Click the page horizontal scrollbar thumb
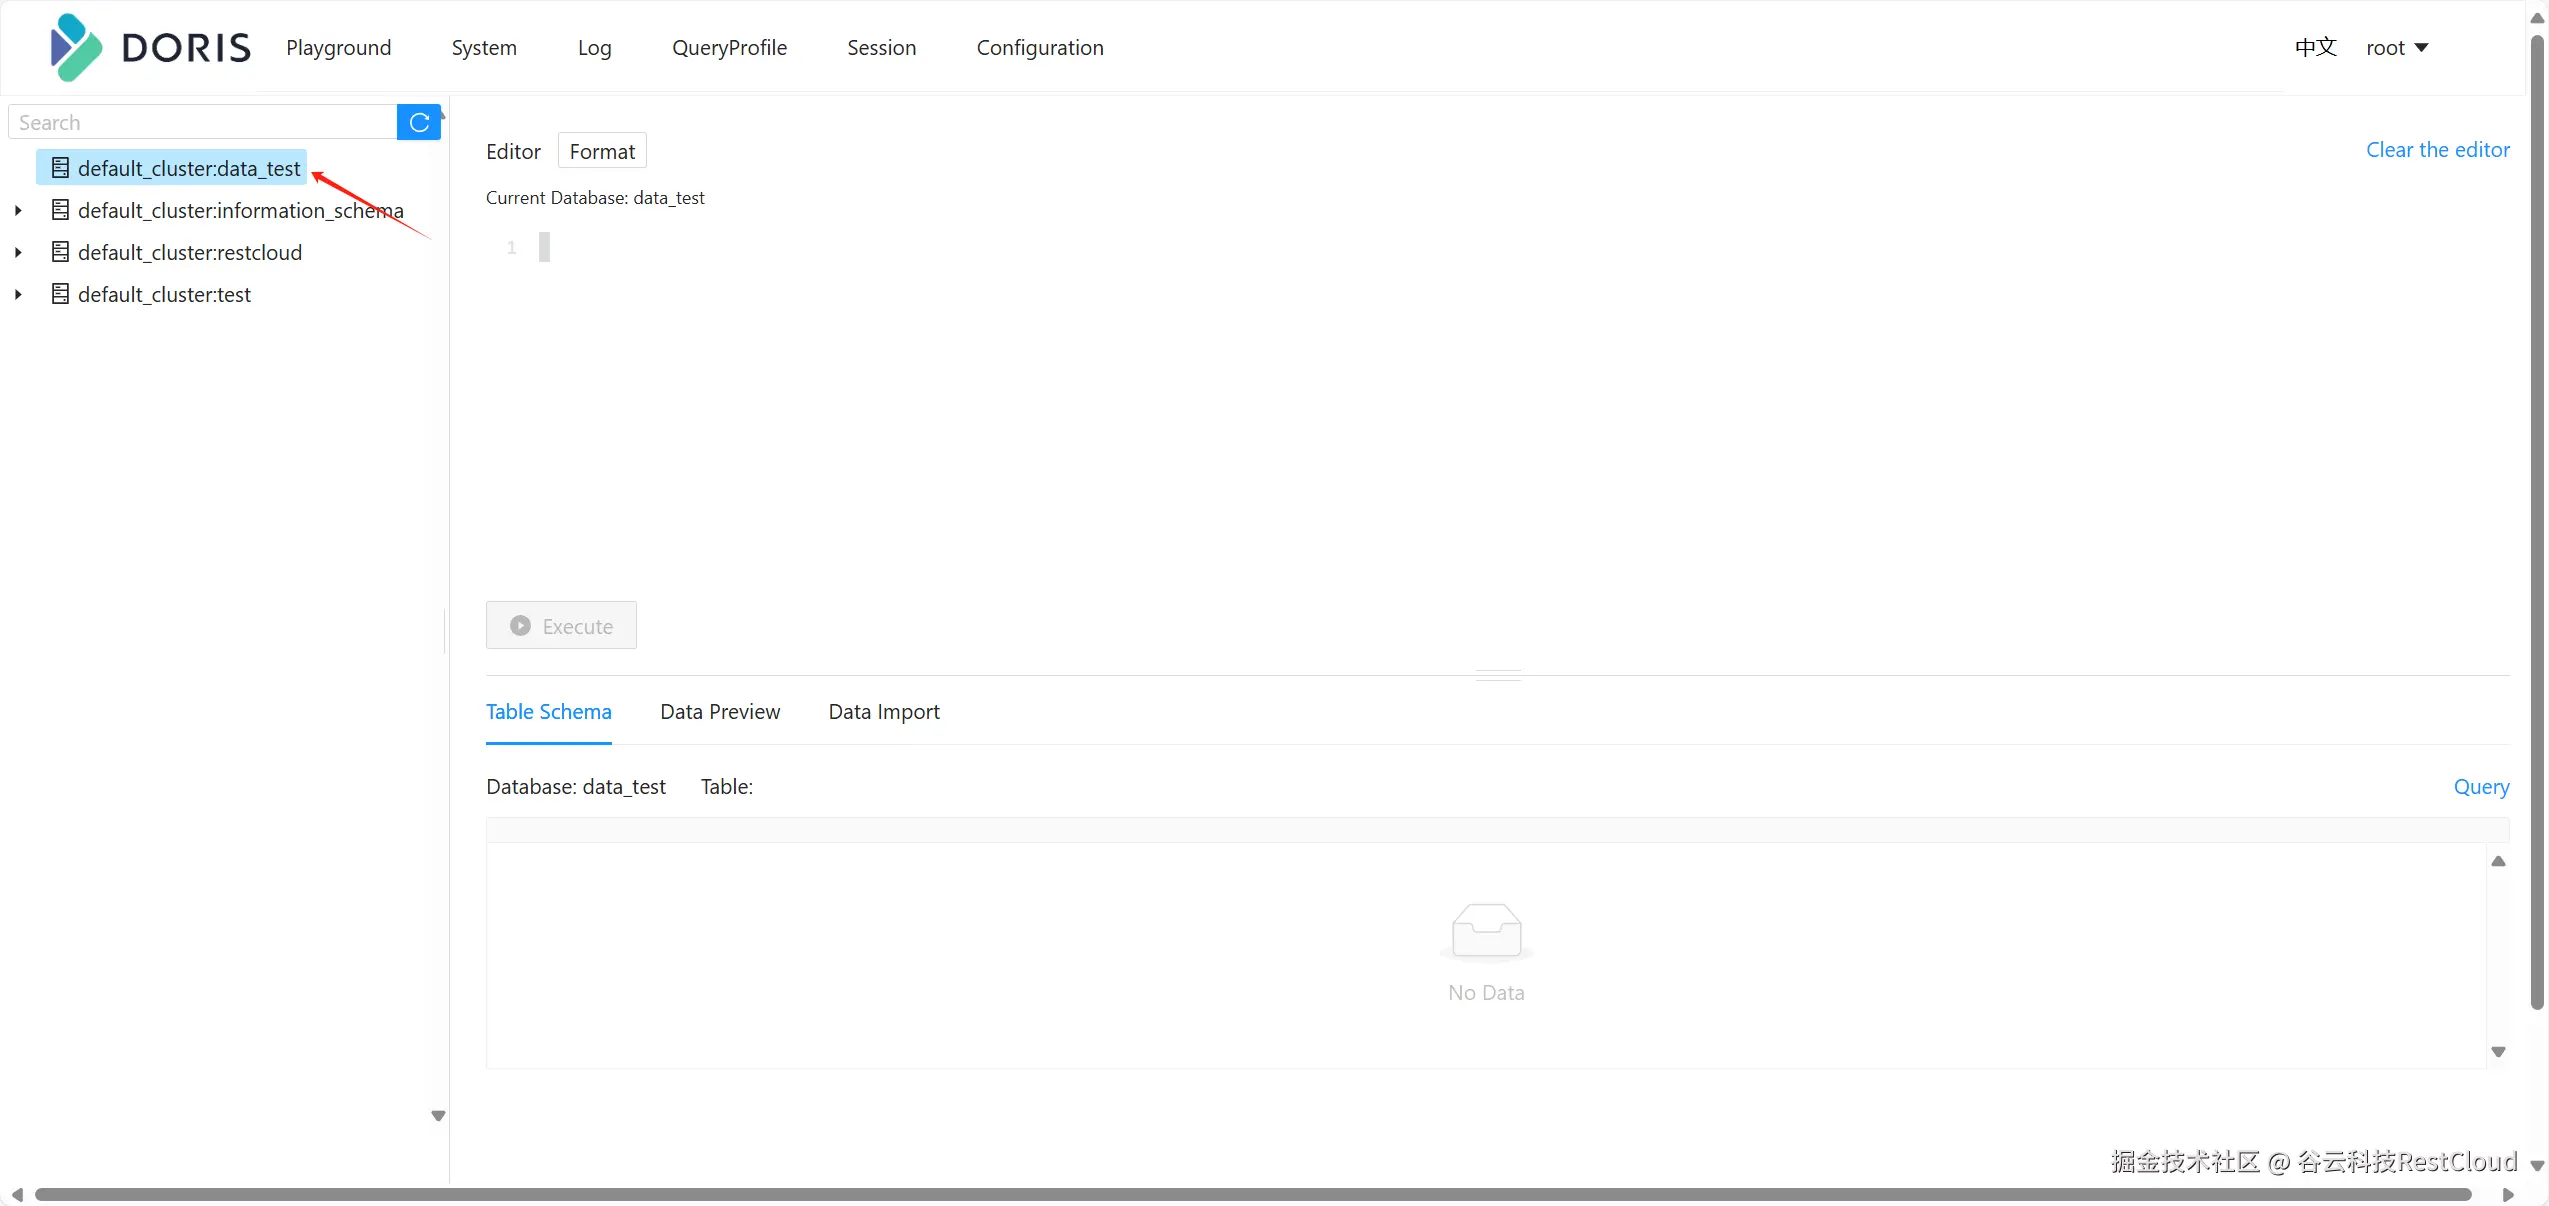 point(1253,1194)
